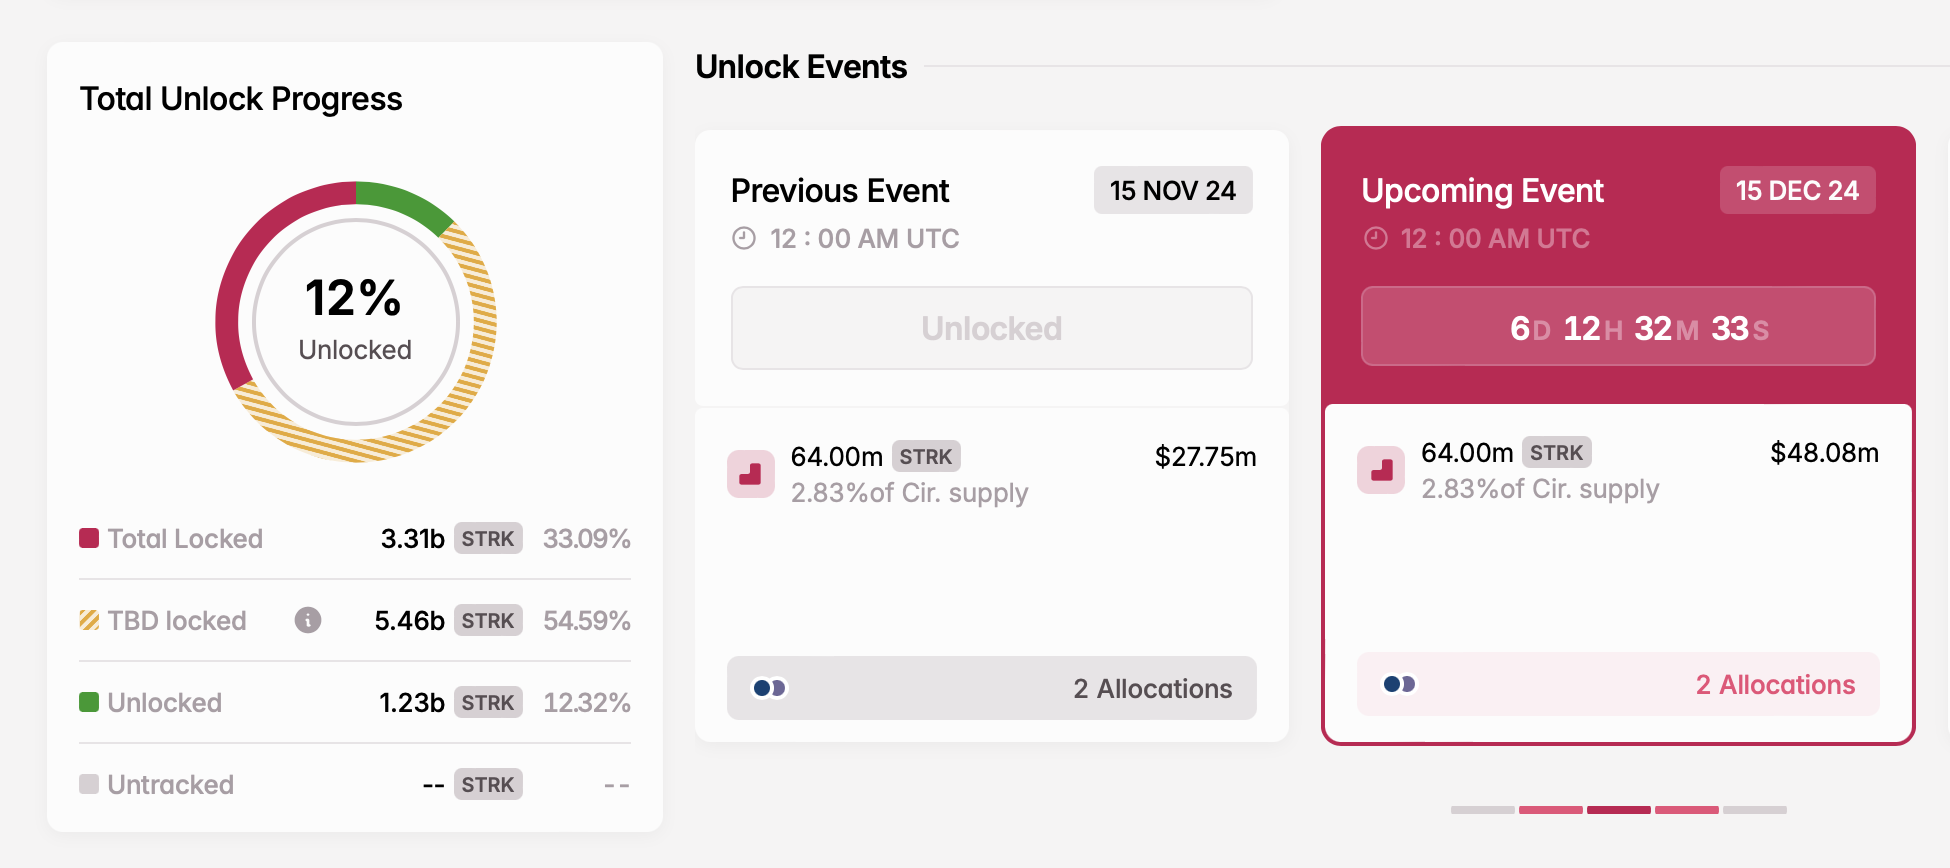The width and height of the screenshot is (1950, 868).
Task: Select the 15 NOV 24 date badge
Action: click(1172, 190)
